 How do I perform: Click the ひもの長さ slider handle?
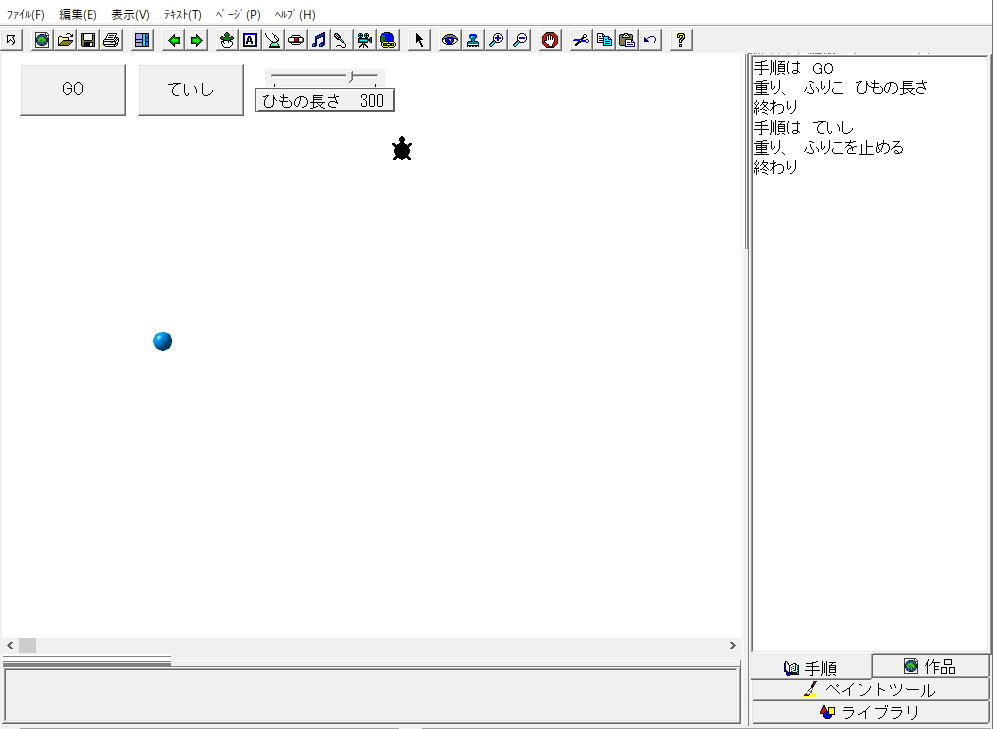click(x=351, y=76)
